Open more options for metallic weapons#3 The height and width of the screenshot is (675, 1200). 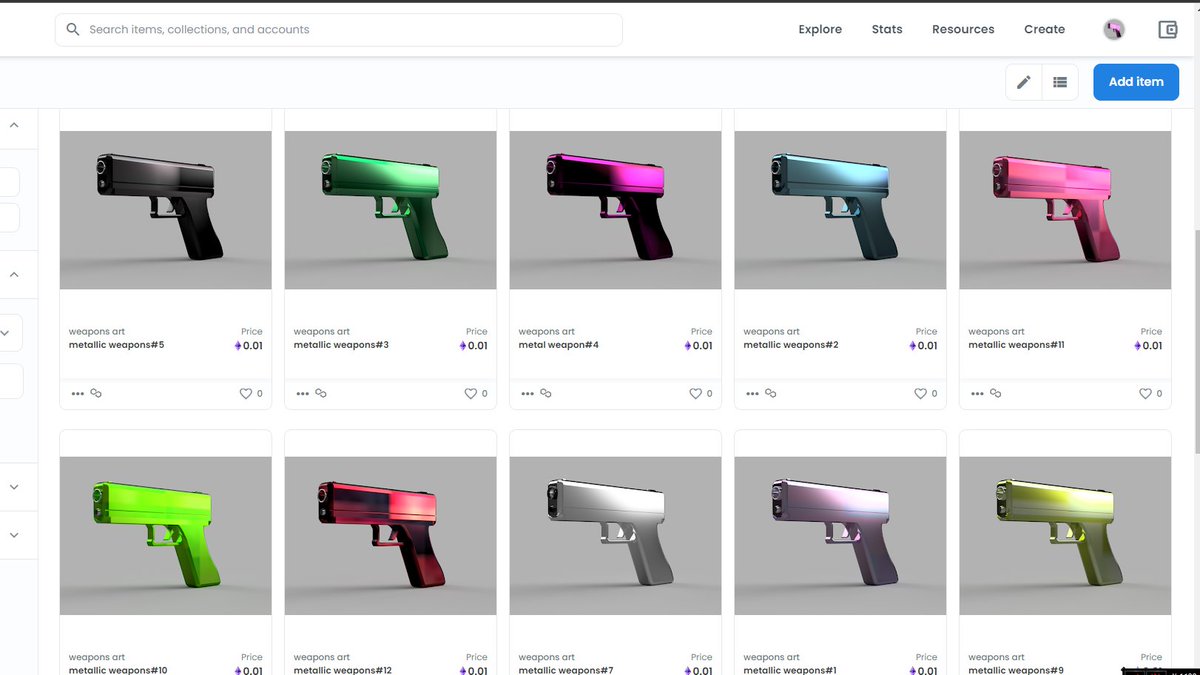point(303,394)
